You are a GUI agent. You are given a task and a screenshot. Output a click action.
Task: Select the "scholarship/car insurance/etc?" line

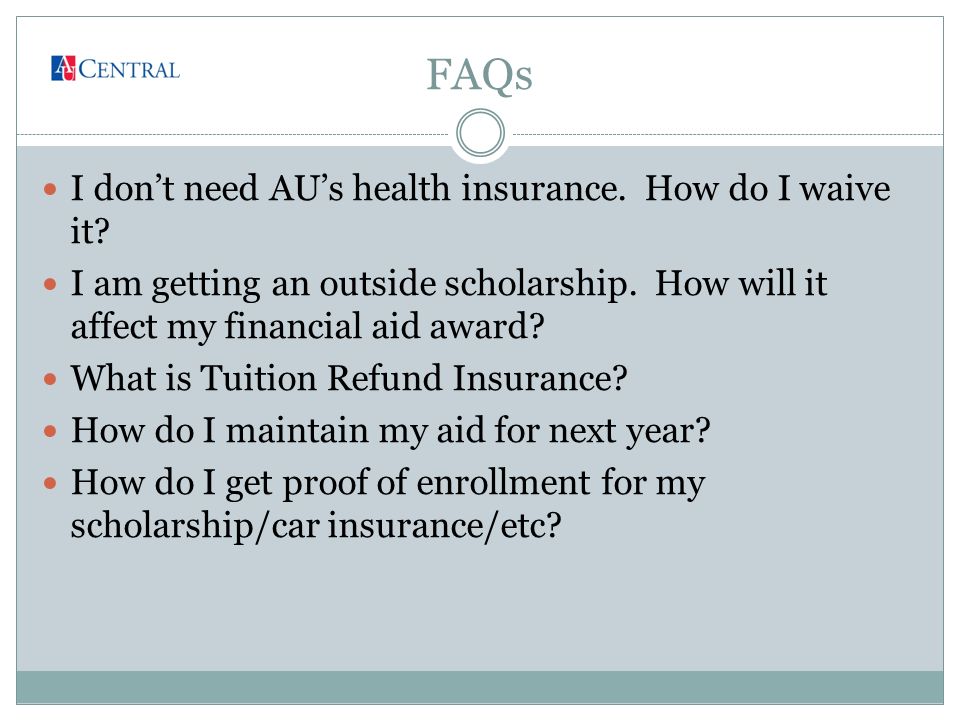(316, 526)
